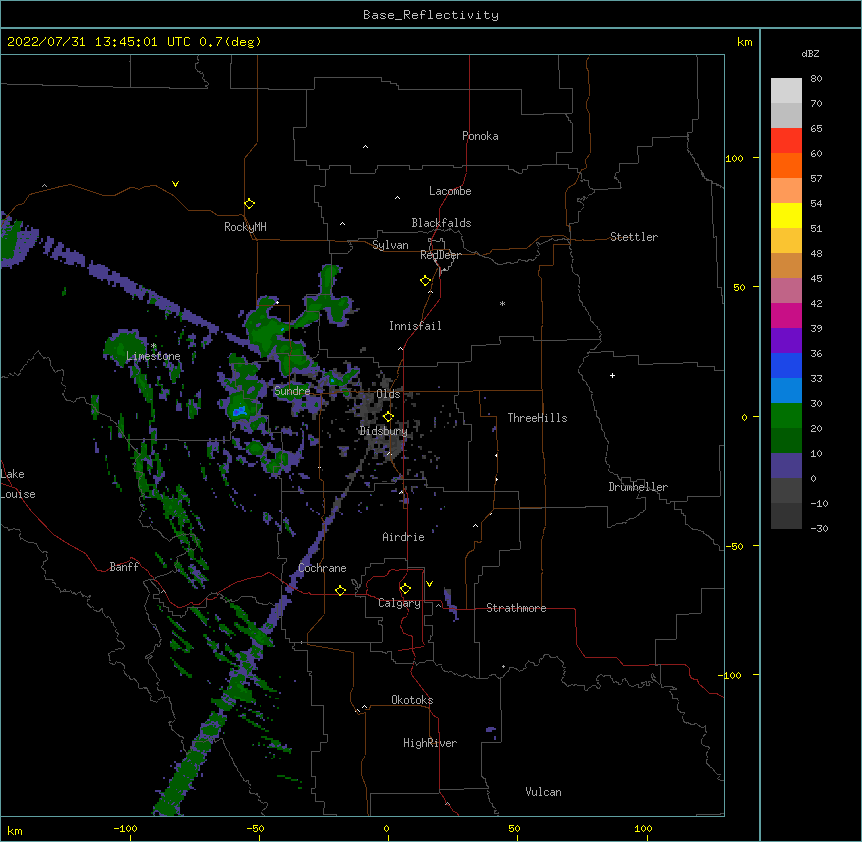
Task: Select the dusty pink 45–42 dBZ swatch
Action: pyautogui.click(x=786, y=291)
